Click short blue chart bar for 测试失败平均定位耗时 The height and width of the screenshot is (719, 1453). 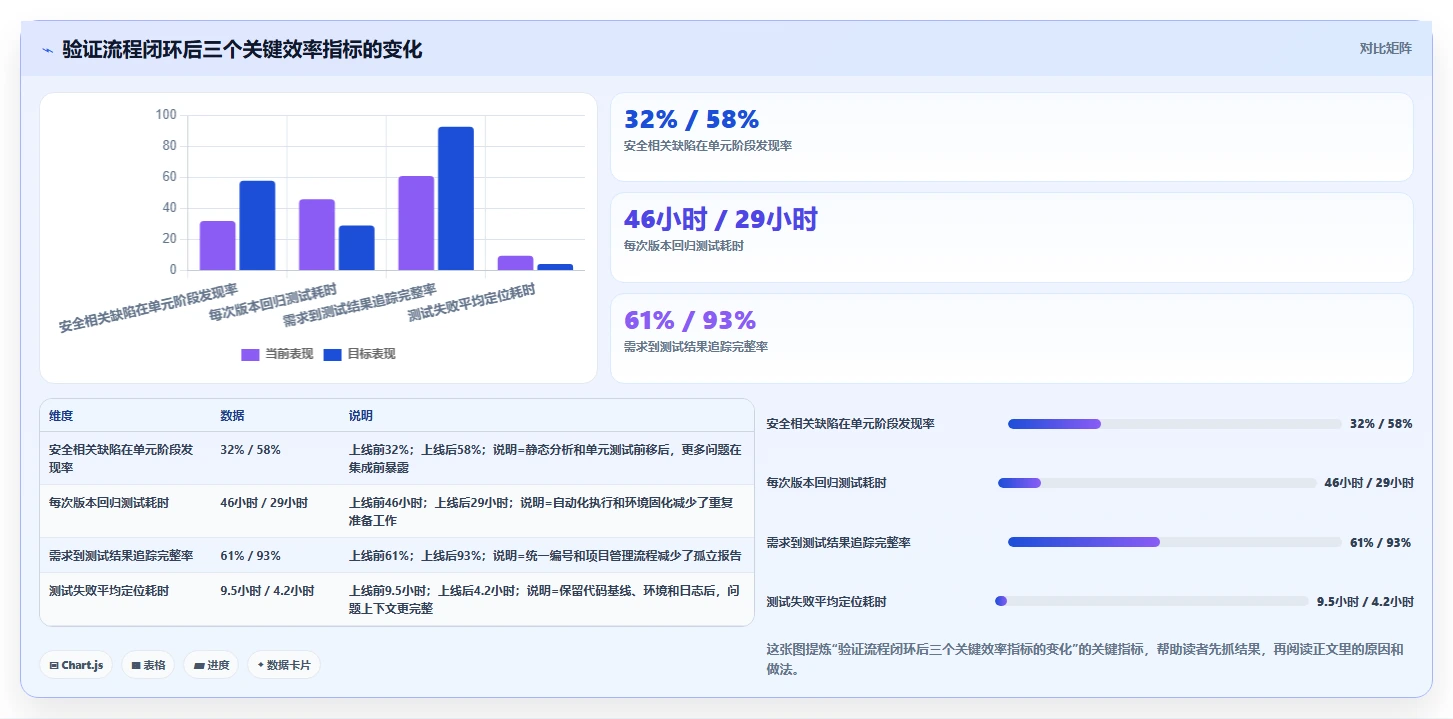(555, 267)
